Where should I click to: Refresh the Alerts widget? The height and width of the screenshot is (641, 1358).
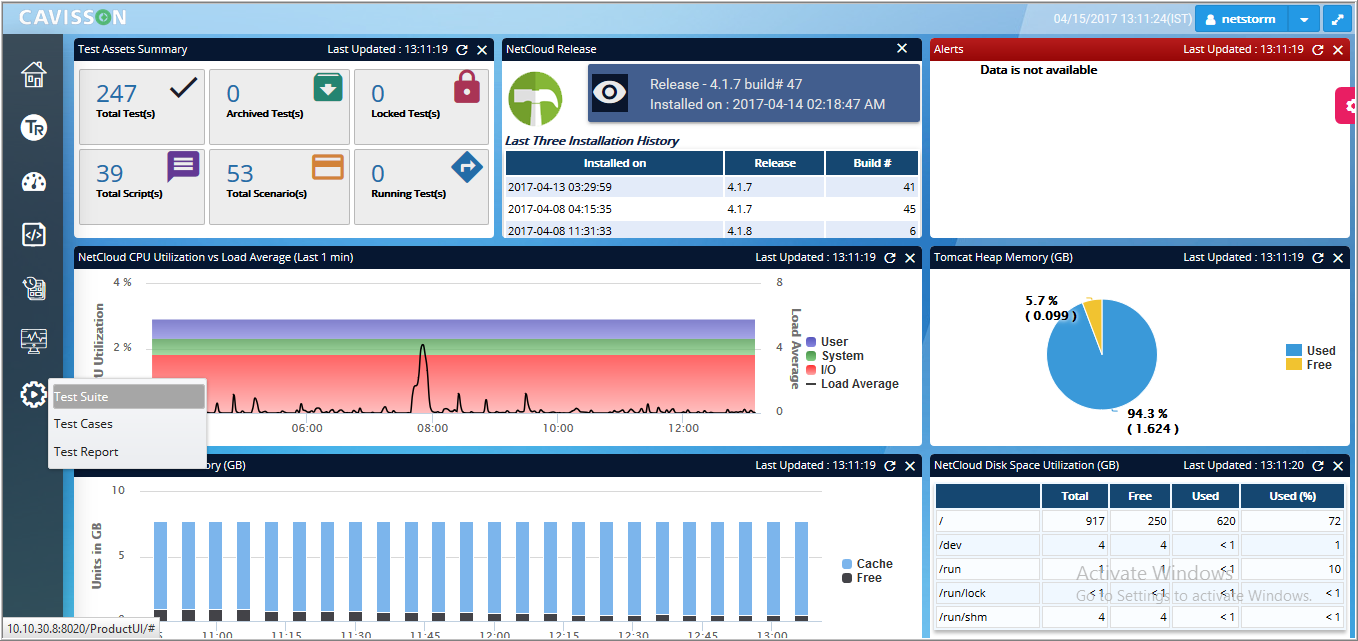pos(1318,49)
